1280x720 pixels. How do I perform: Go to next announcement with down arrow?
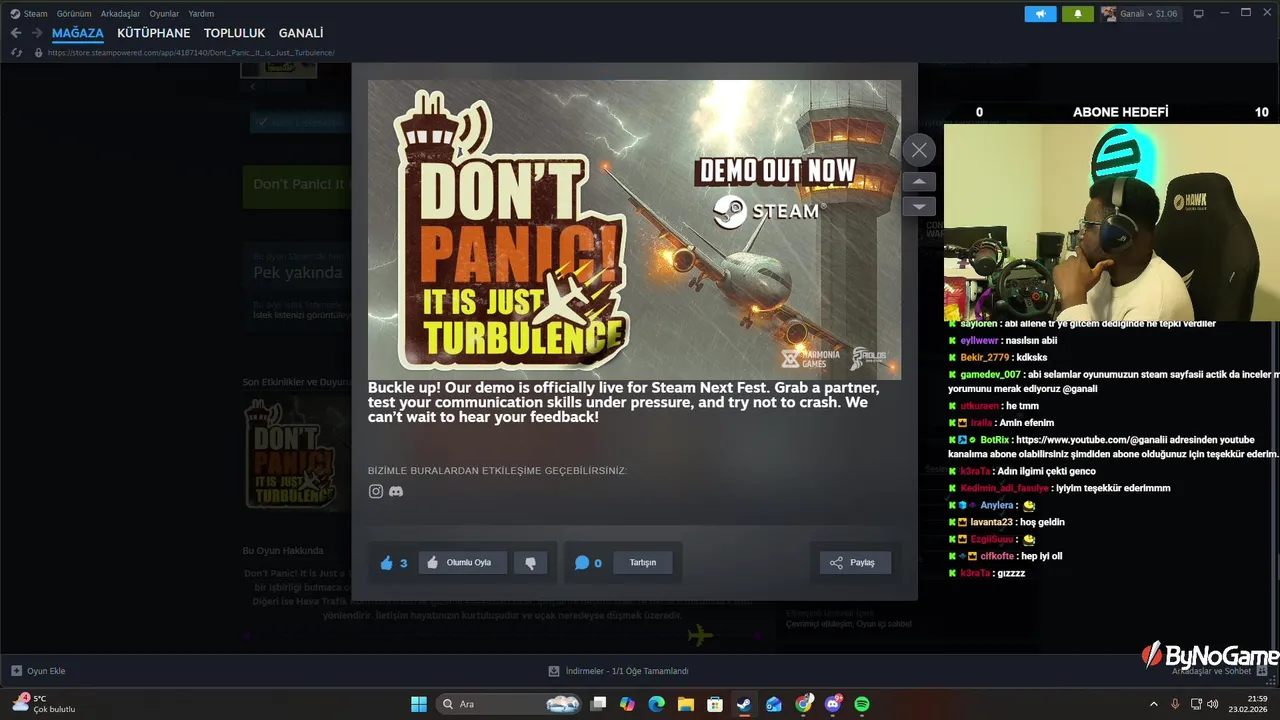click(919, 206)
